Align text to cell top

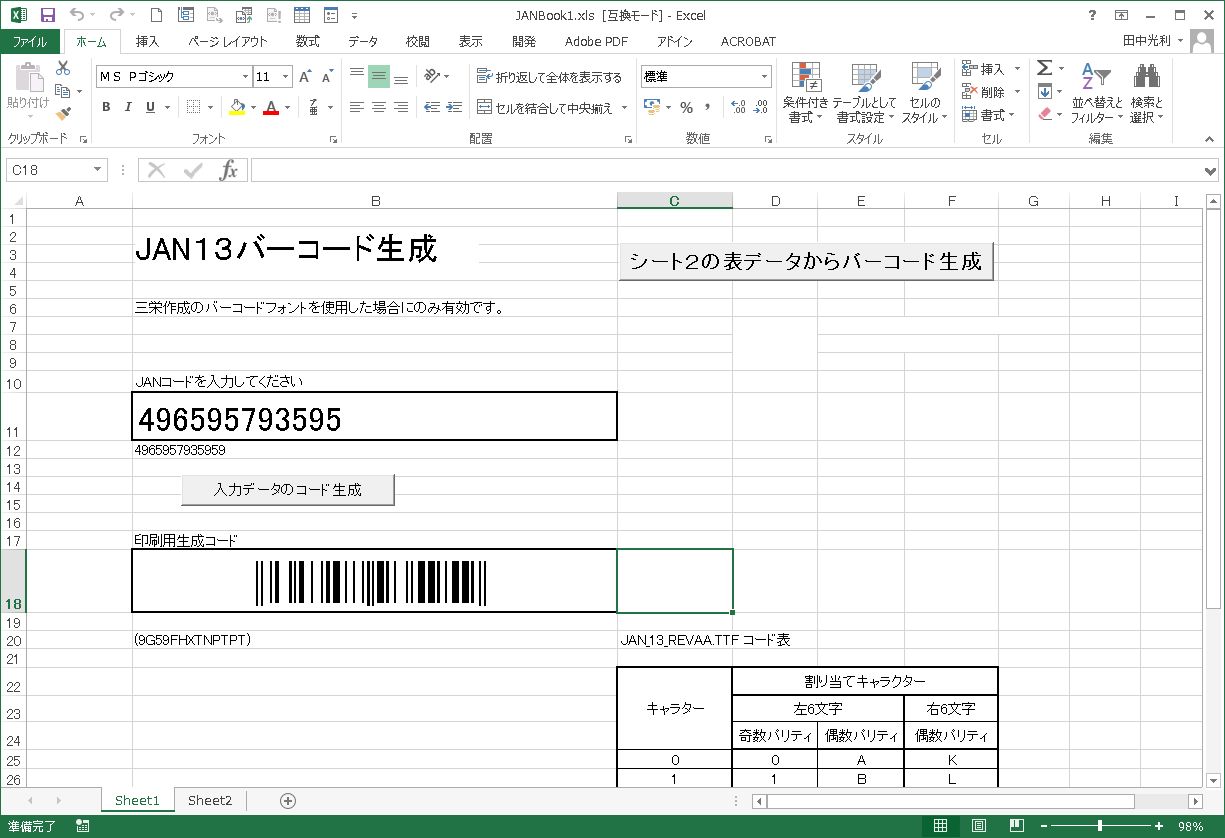click(x=357, y=76)
